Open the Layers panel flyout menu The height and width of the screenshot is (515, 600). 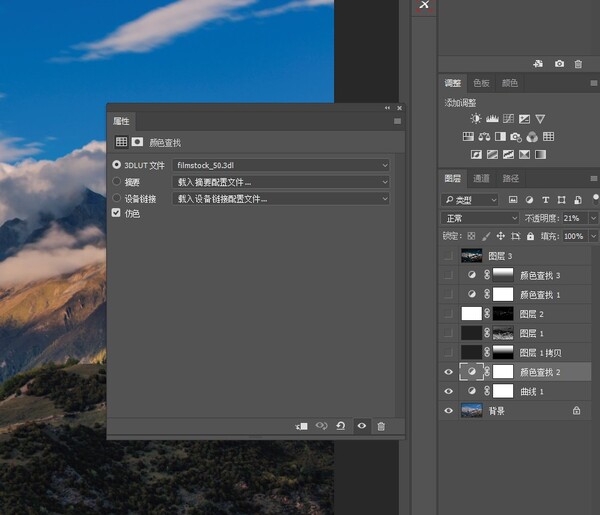(x=593, y=178)
